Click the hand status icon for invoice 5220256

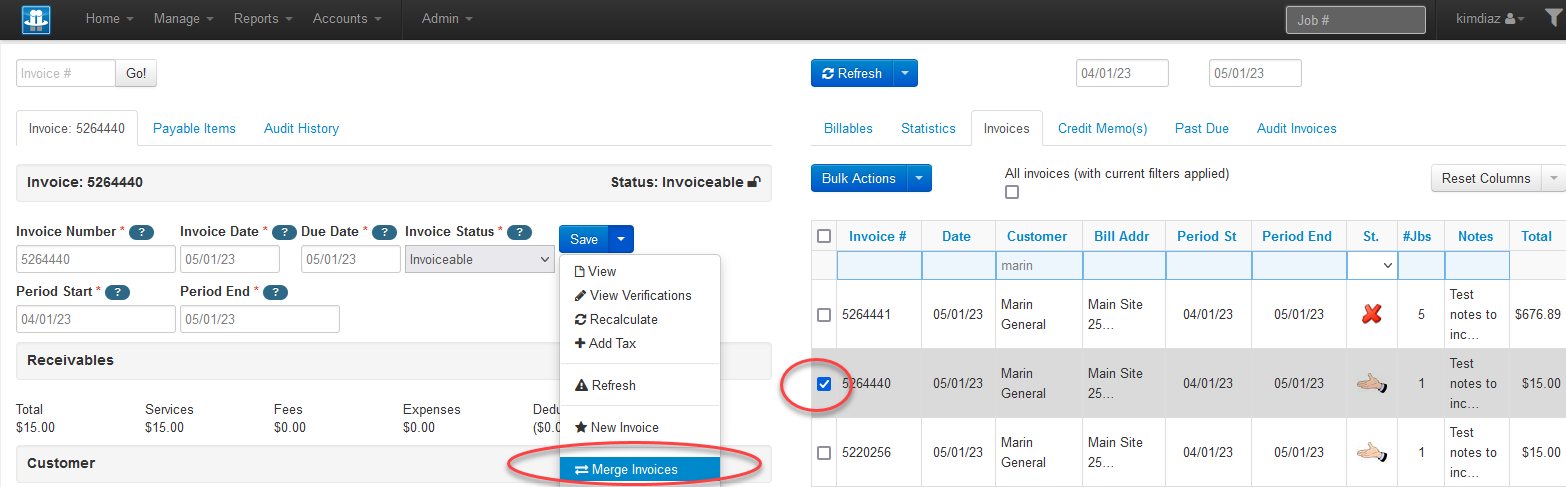(1371, 452)
